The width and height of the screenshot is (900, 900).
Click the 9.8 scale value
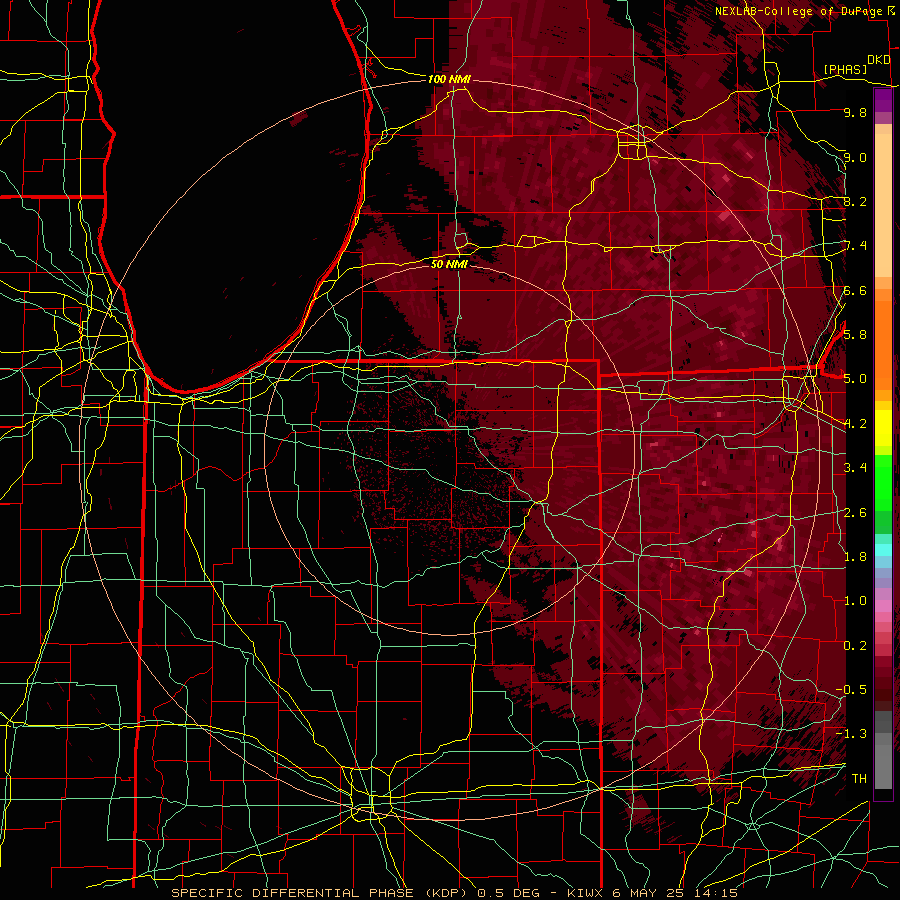point(855,113)
